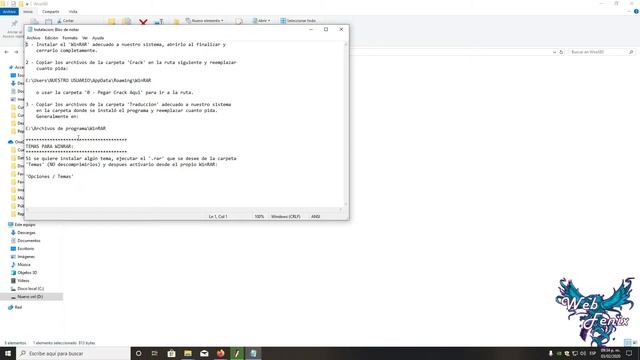Viewport: 640px width, 360px height.
Task: Open Vídeos folder in navigation pane
Action: point(20,280)
